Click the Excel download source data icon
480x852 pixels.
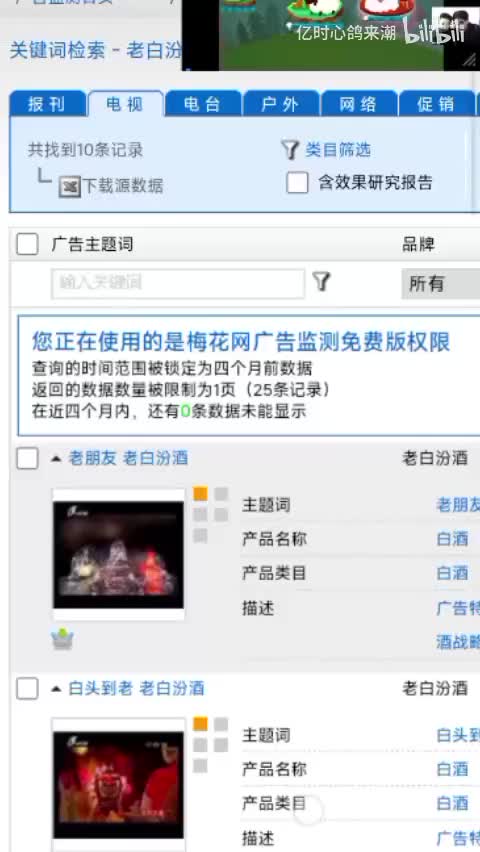[x=70, y=186]
